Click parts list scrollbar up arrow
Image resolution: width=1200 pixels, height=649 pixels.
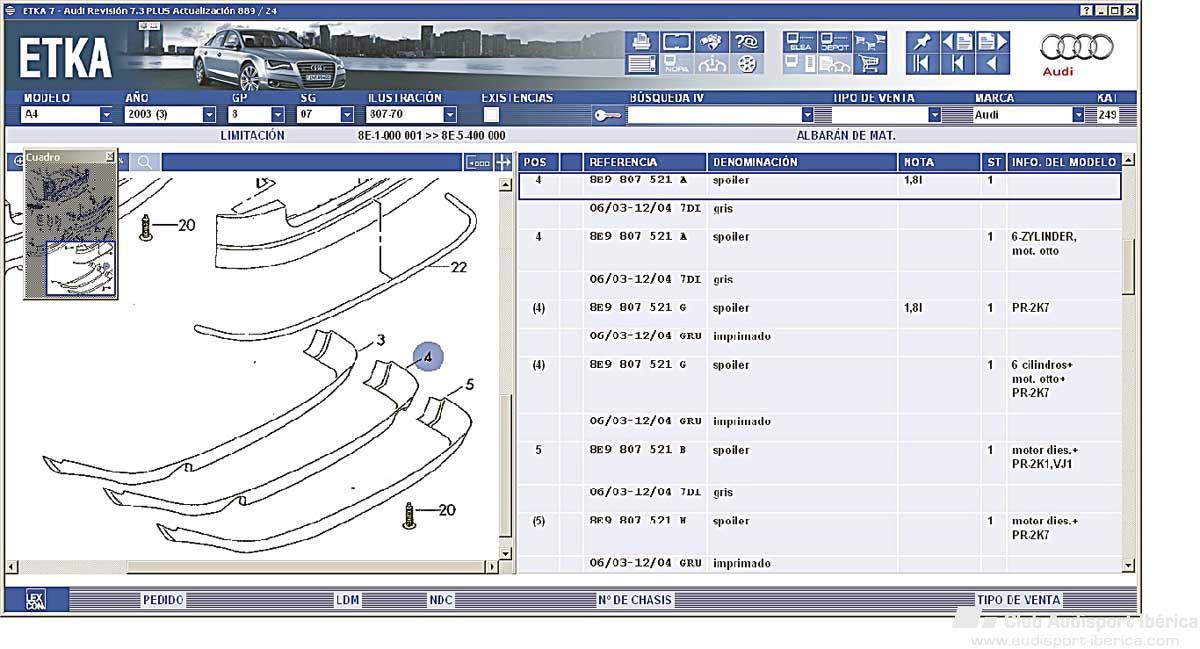point(1129,160)
